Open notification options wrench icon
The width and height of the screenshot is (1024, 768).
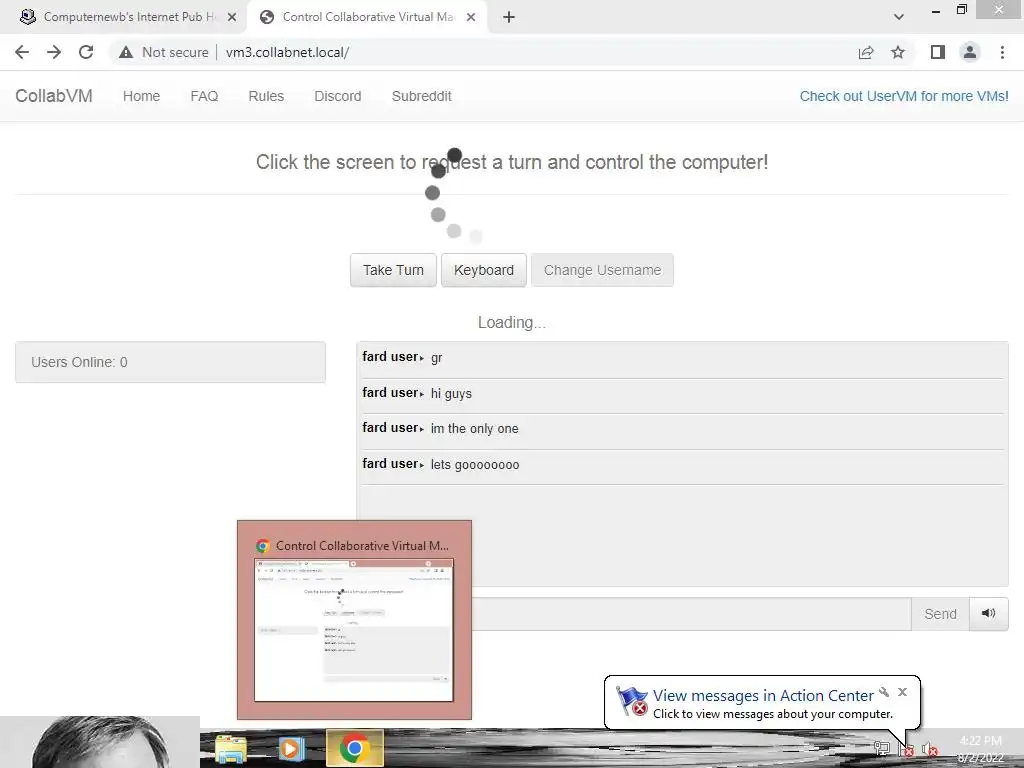(884, 692)
